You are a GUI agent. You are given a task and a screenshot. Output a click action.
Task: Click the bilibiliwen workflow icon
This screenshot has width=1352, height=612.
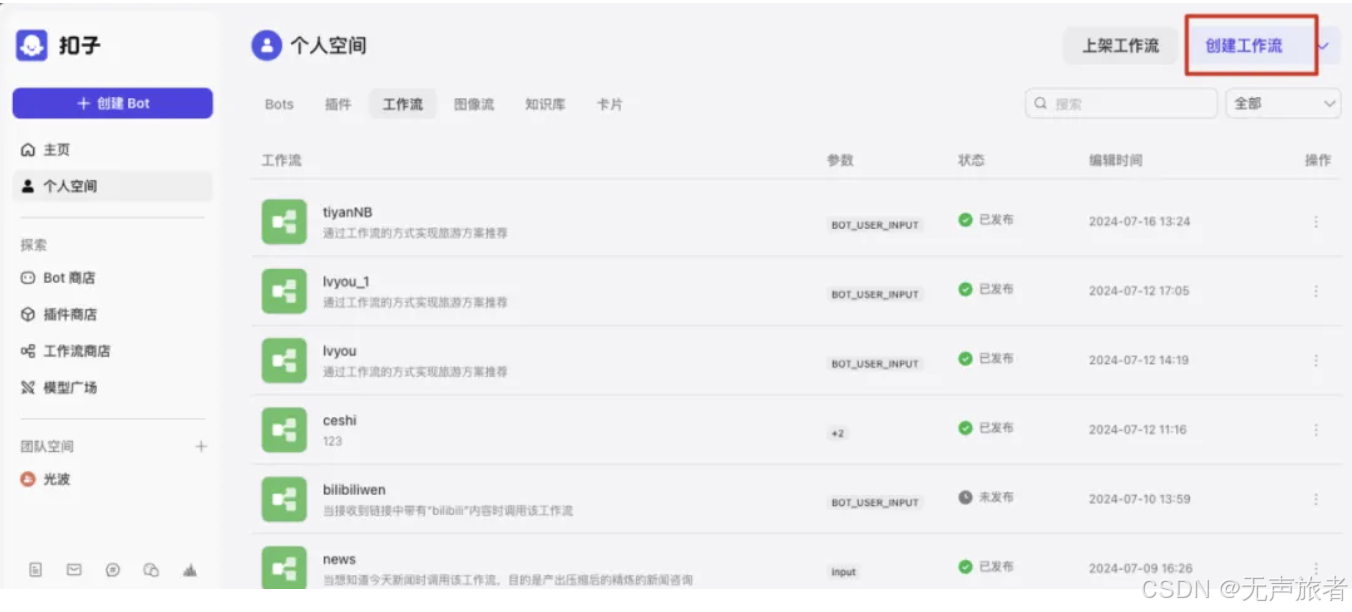click(284, 499)
